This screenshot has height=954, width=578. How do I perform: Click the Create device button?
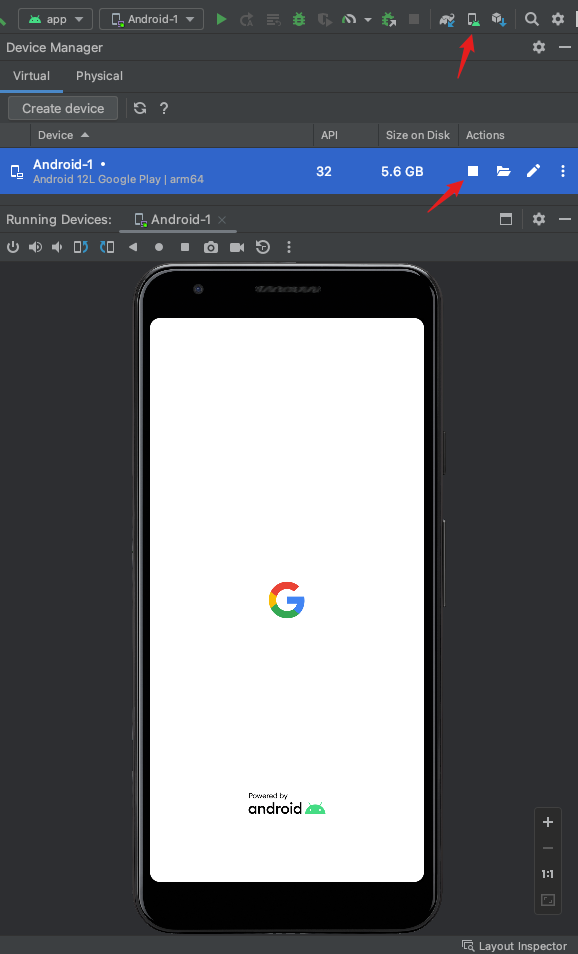coord(63,108)
